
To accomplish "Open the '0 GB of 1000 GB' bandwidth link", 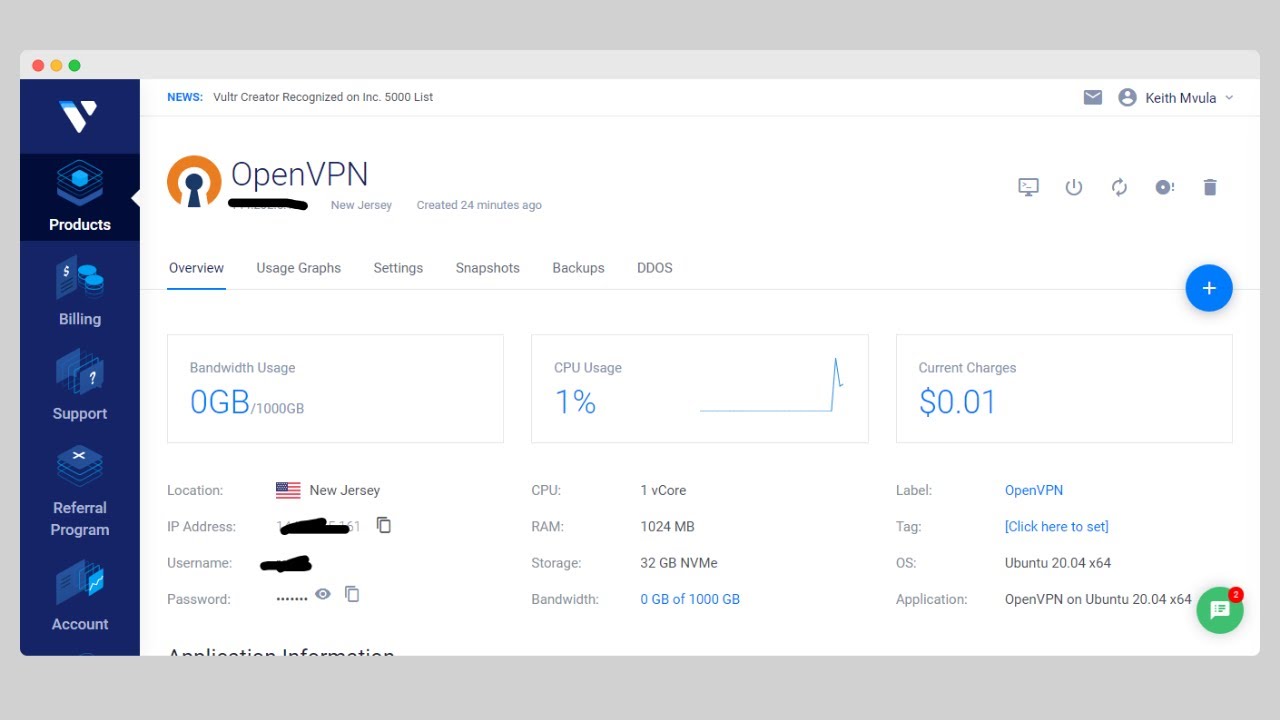I will (690, 599).
